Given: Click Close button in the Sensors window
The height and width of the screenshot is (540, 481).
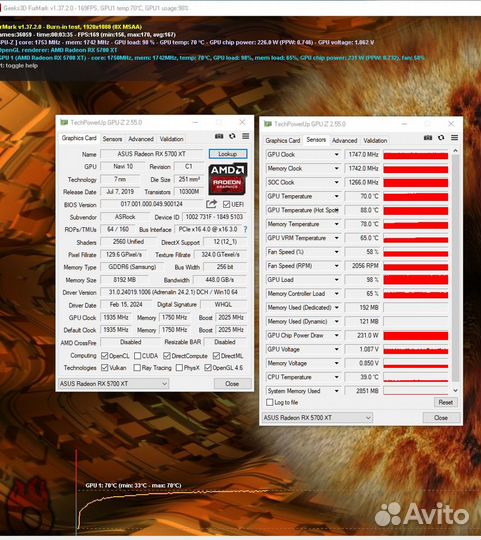Looking at the screenshot, I should pos(441,417).
